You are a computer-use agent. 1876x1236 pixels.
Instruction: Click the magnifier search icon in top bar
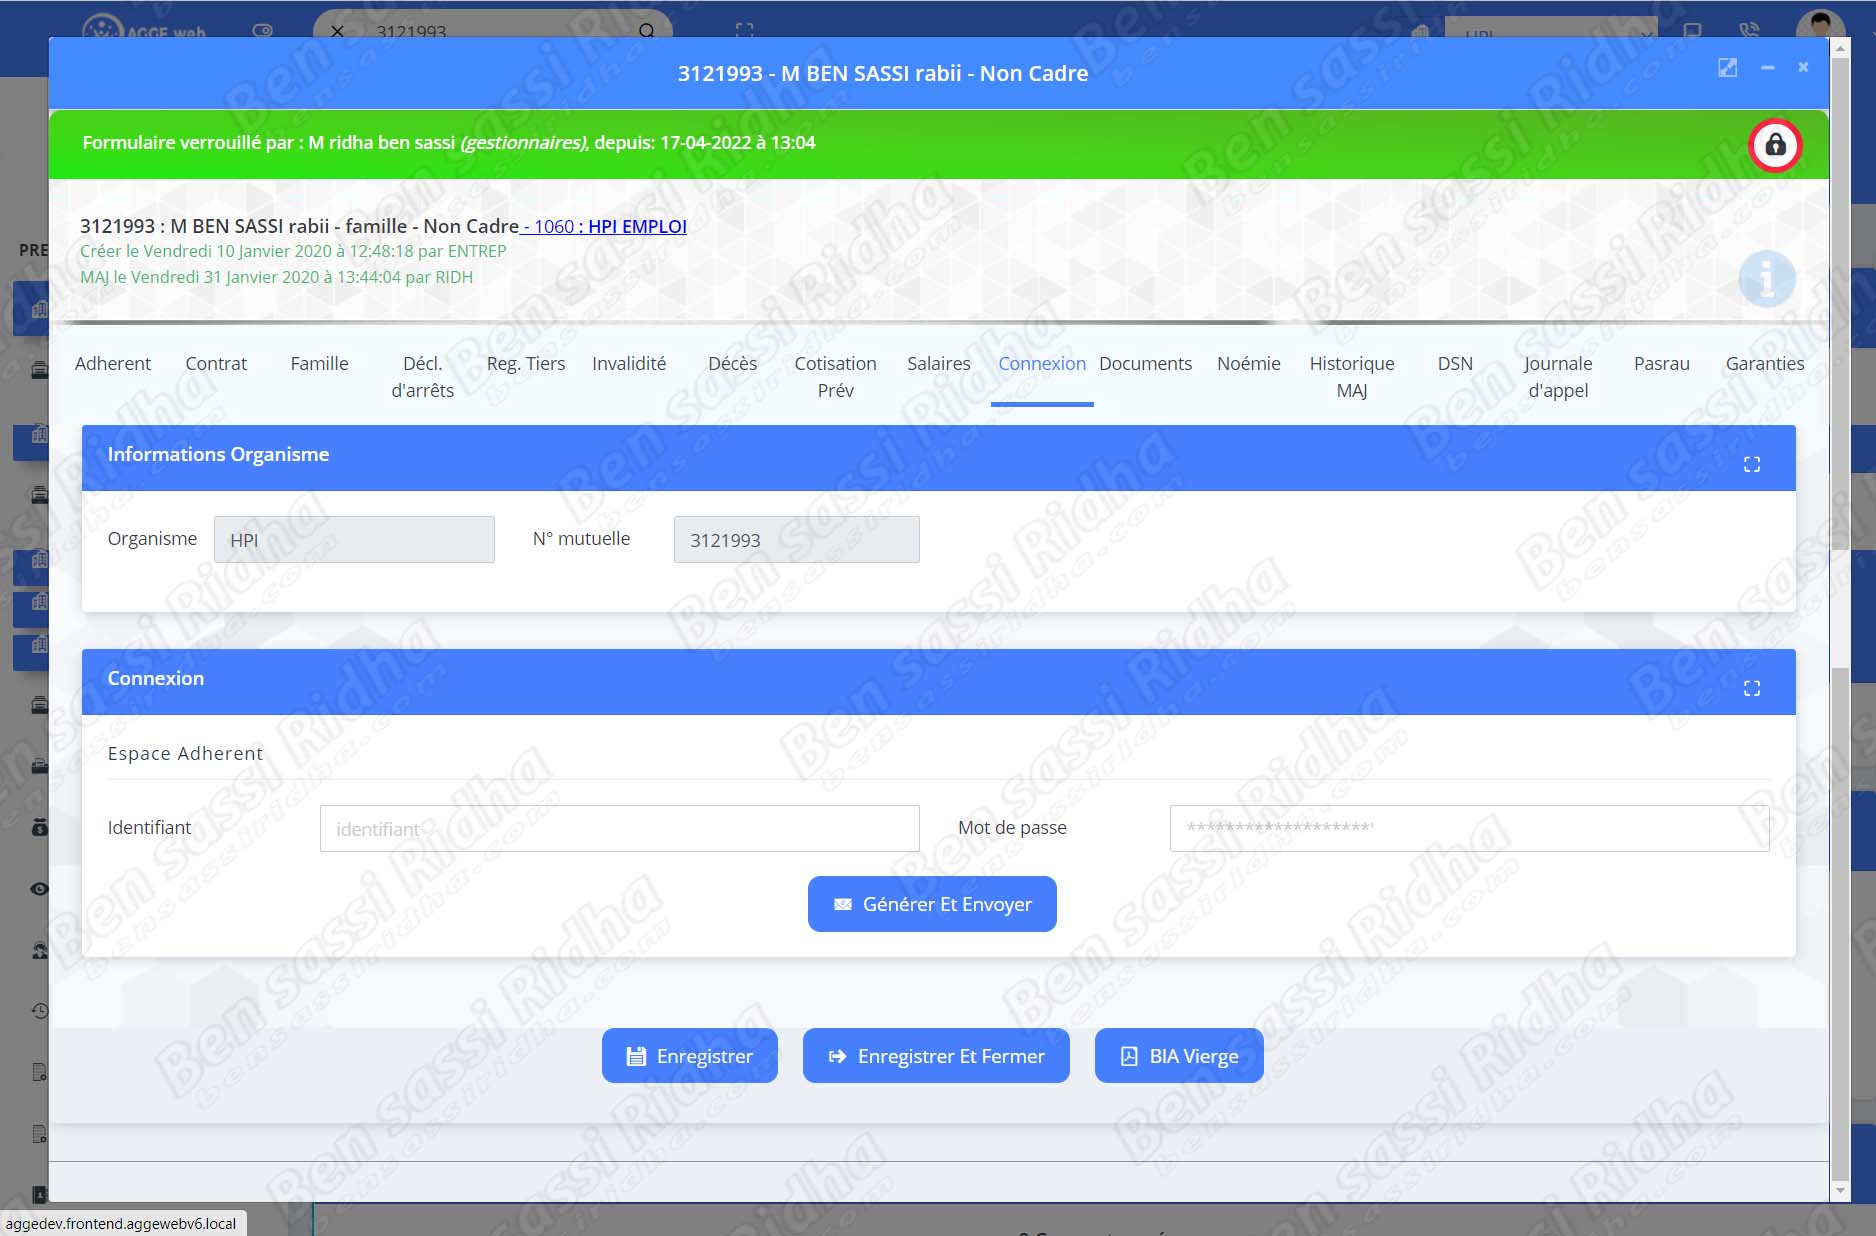[647, 31]
